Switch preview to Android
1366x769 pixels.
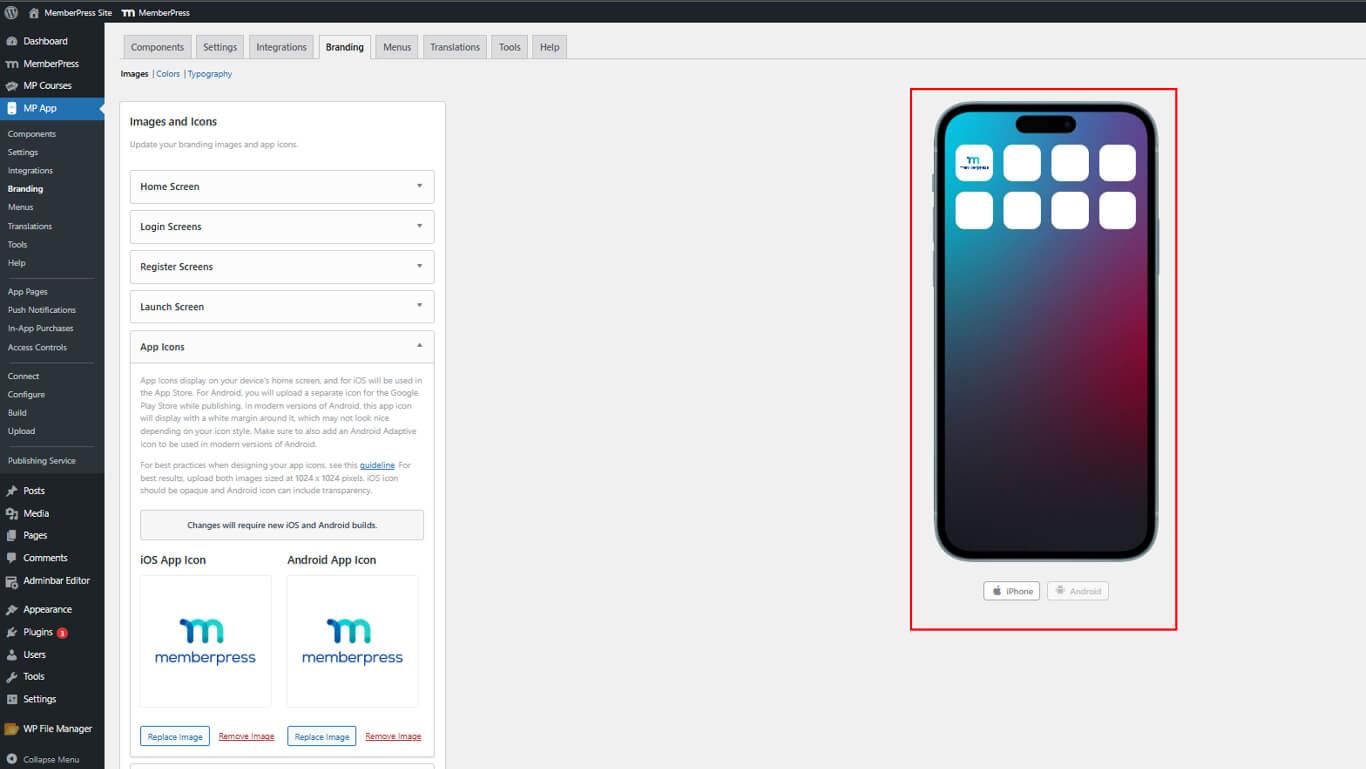1077,591
